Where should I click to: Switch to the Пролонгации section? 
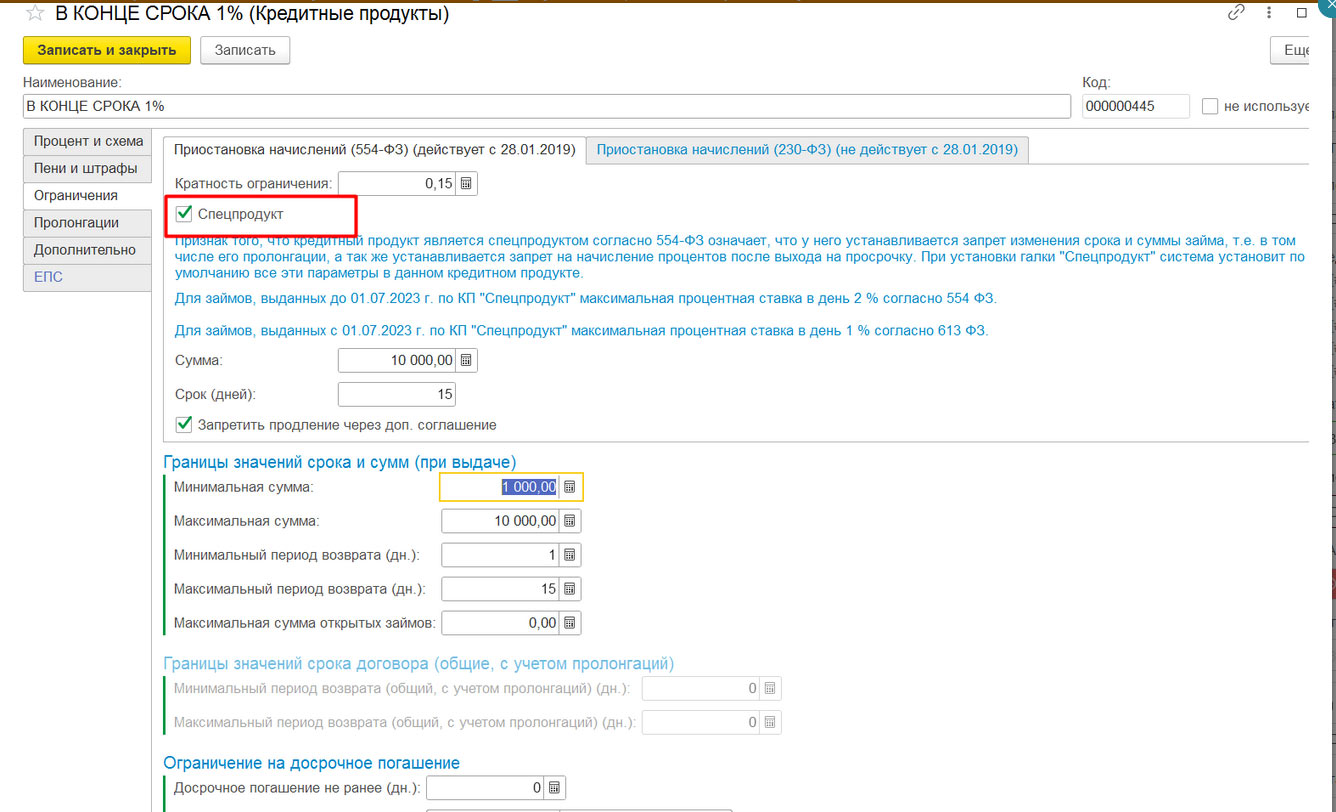point(88,223)
